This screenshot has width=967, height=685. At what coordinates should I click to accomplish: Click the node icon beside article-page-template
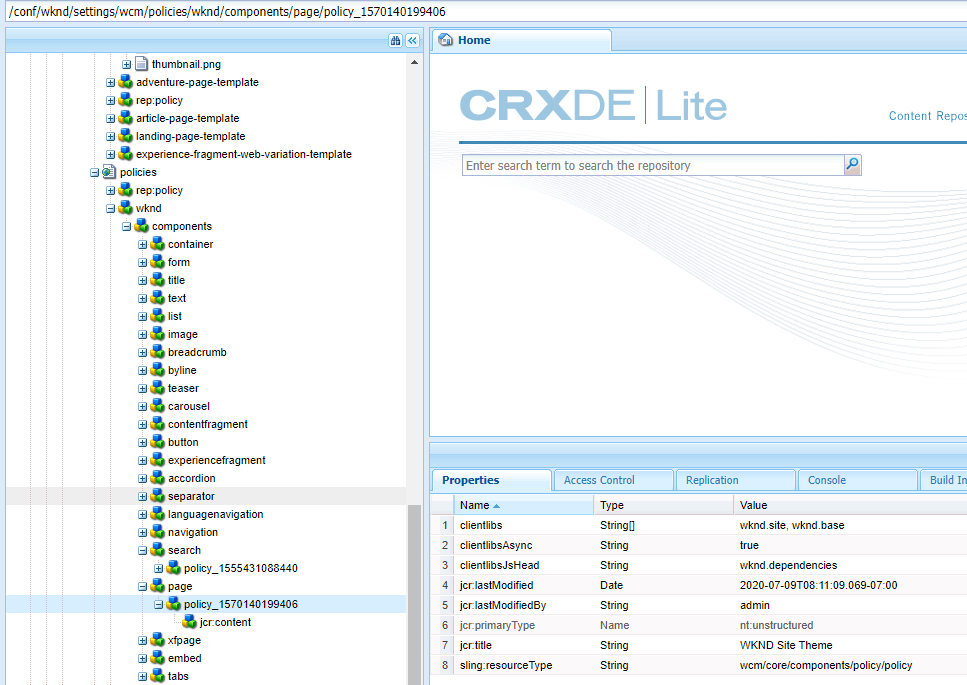click(125, 118)
